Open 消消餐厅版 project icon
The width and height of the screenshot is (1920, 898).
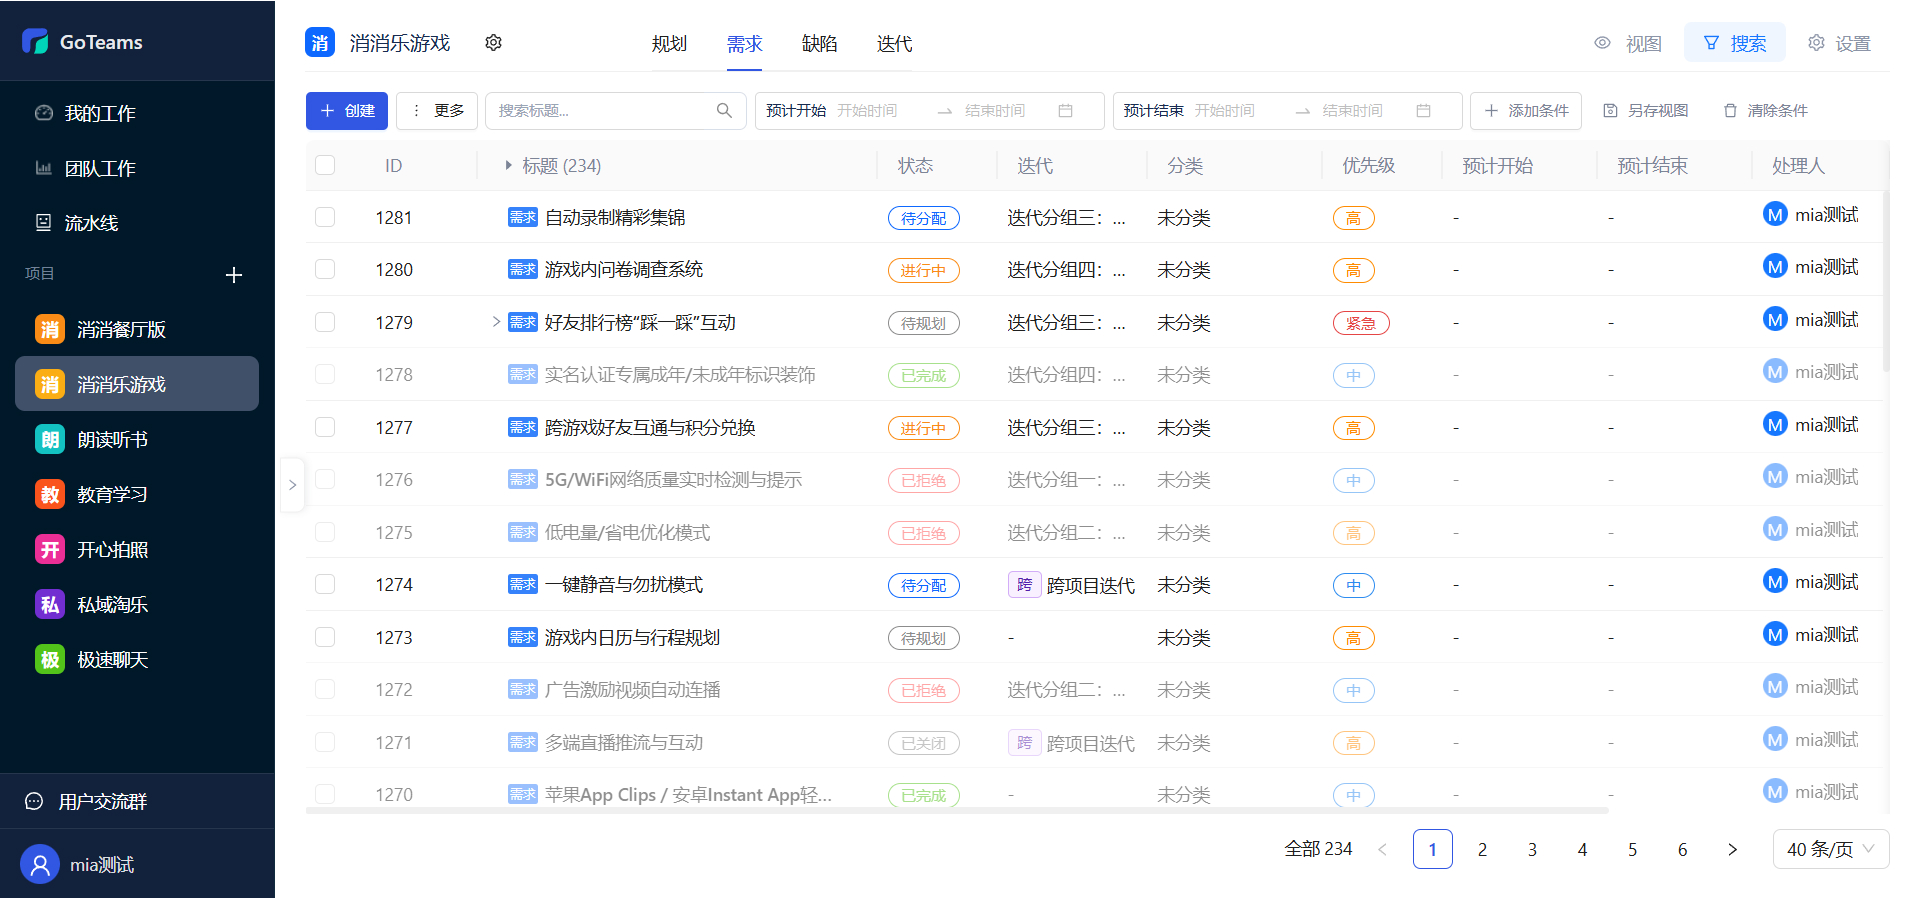[x=50, y=330]
